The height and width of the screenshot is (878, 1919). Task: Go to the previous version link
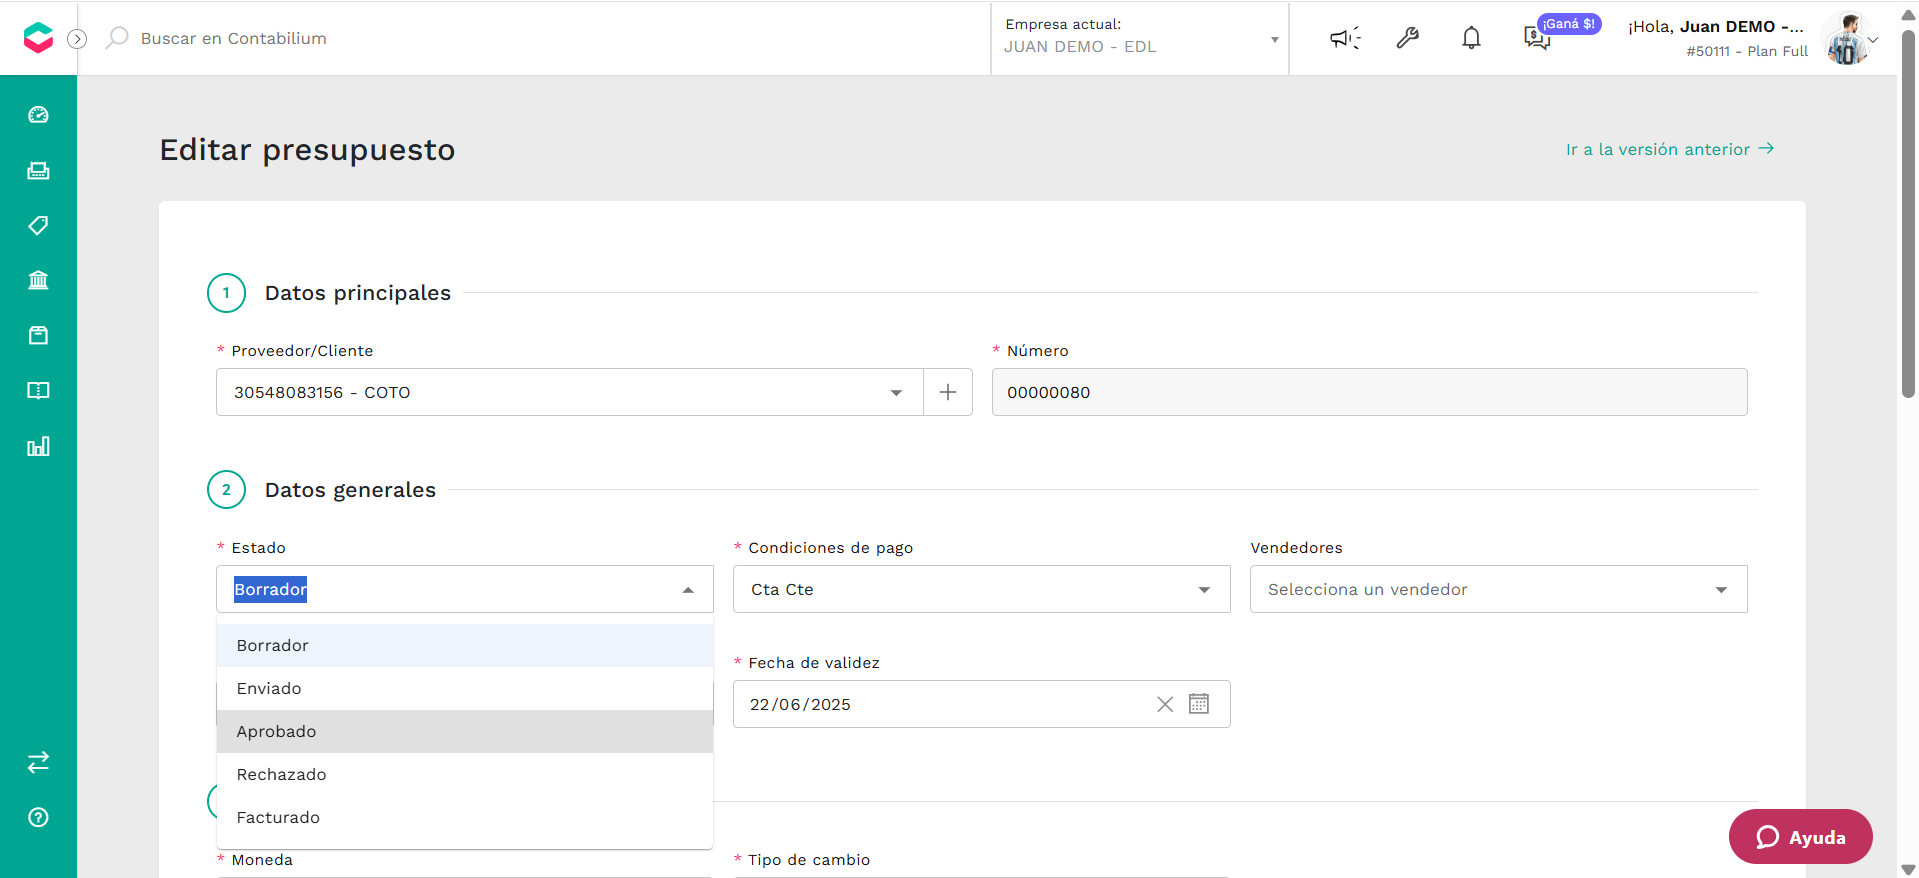(x=1669, y=149)
